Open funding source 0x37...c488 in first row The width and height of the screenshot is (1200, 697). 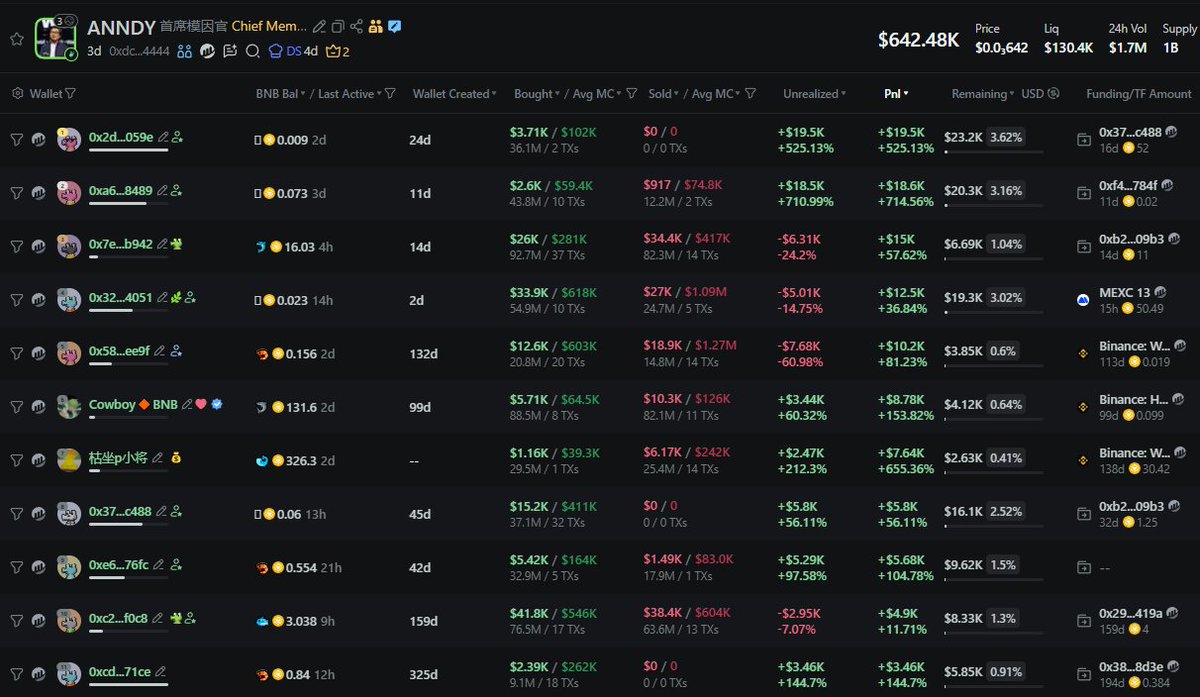pos(1130,132)
